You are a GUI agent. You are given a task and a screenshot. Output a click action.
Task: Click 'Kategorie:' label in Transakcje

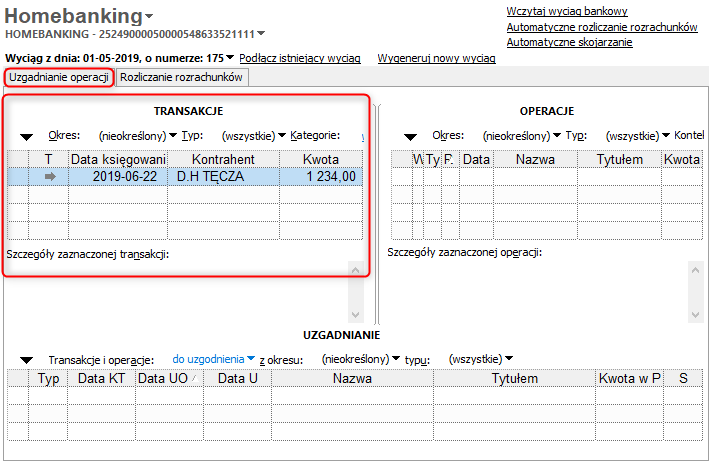315,135
